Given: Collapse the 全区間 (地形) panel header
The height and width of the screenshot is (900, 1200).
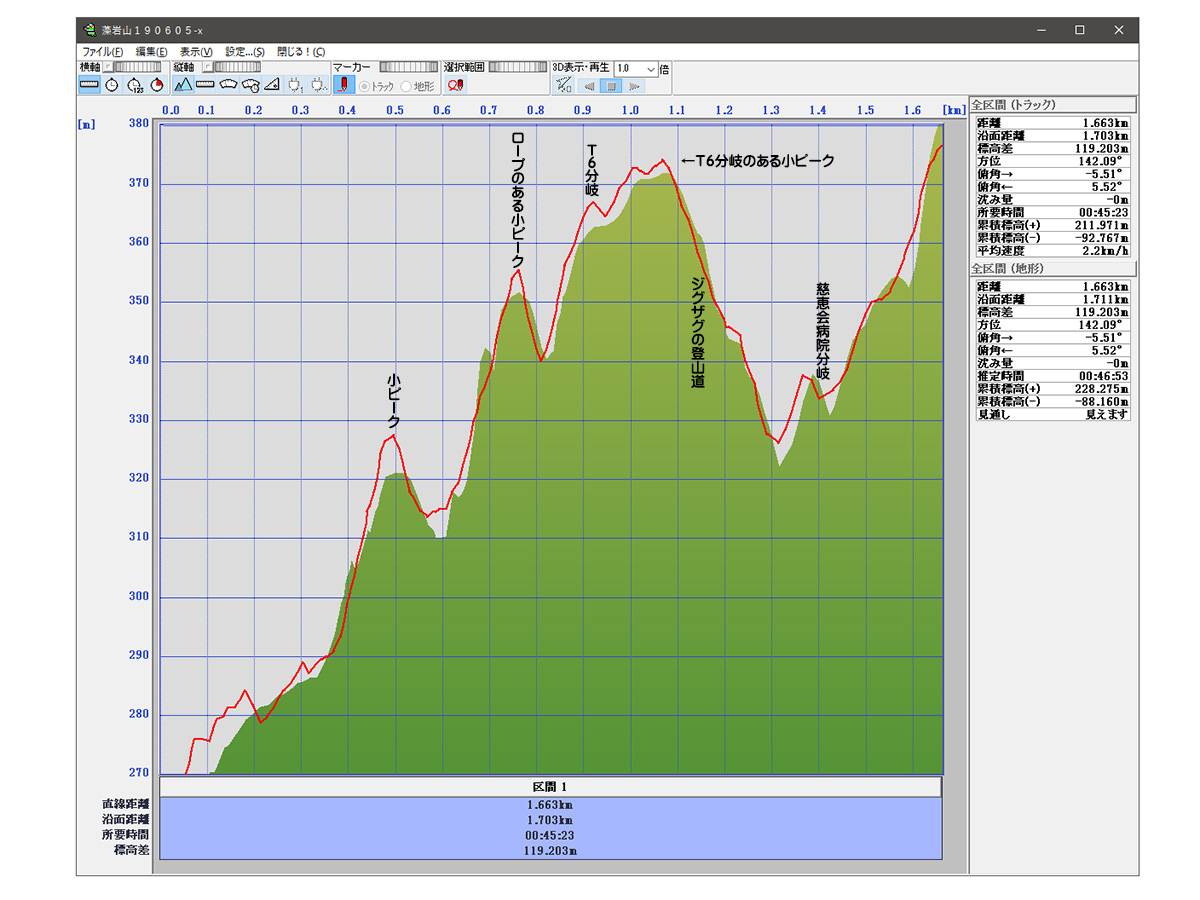Looking at the screenshot, I should [1052, 269].
